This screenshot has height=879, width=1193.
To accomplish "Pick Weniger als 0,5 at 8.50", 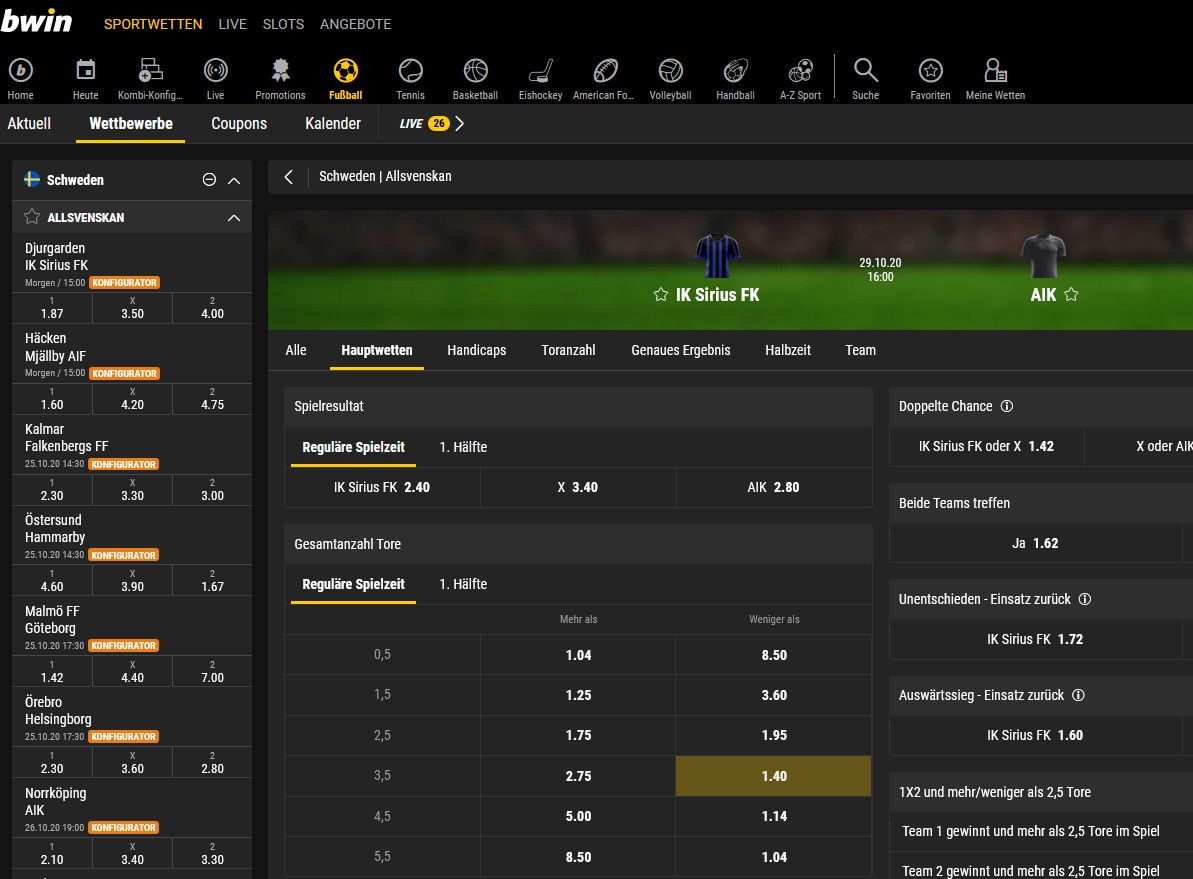I will tap(774, 655).
